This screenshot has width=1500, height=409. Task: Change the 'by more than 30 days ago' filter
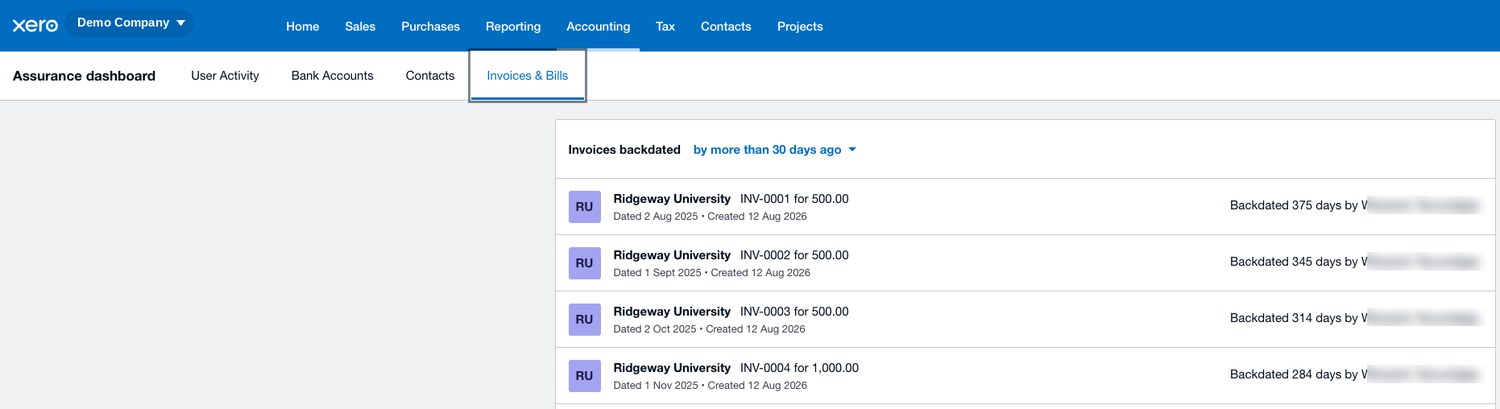[x=775, y=150]
